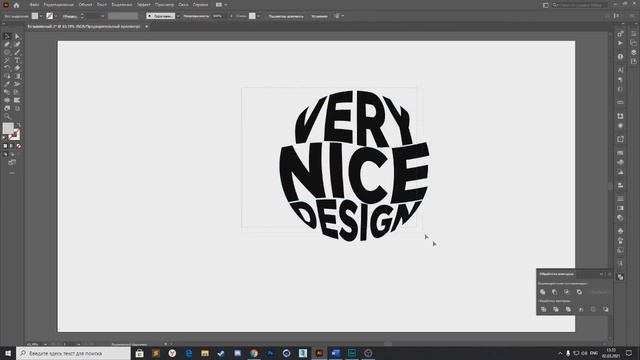Open Google Chrome from the taskbar
Screen dimensions: 640x360
pos(254,353)
